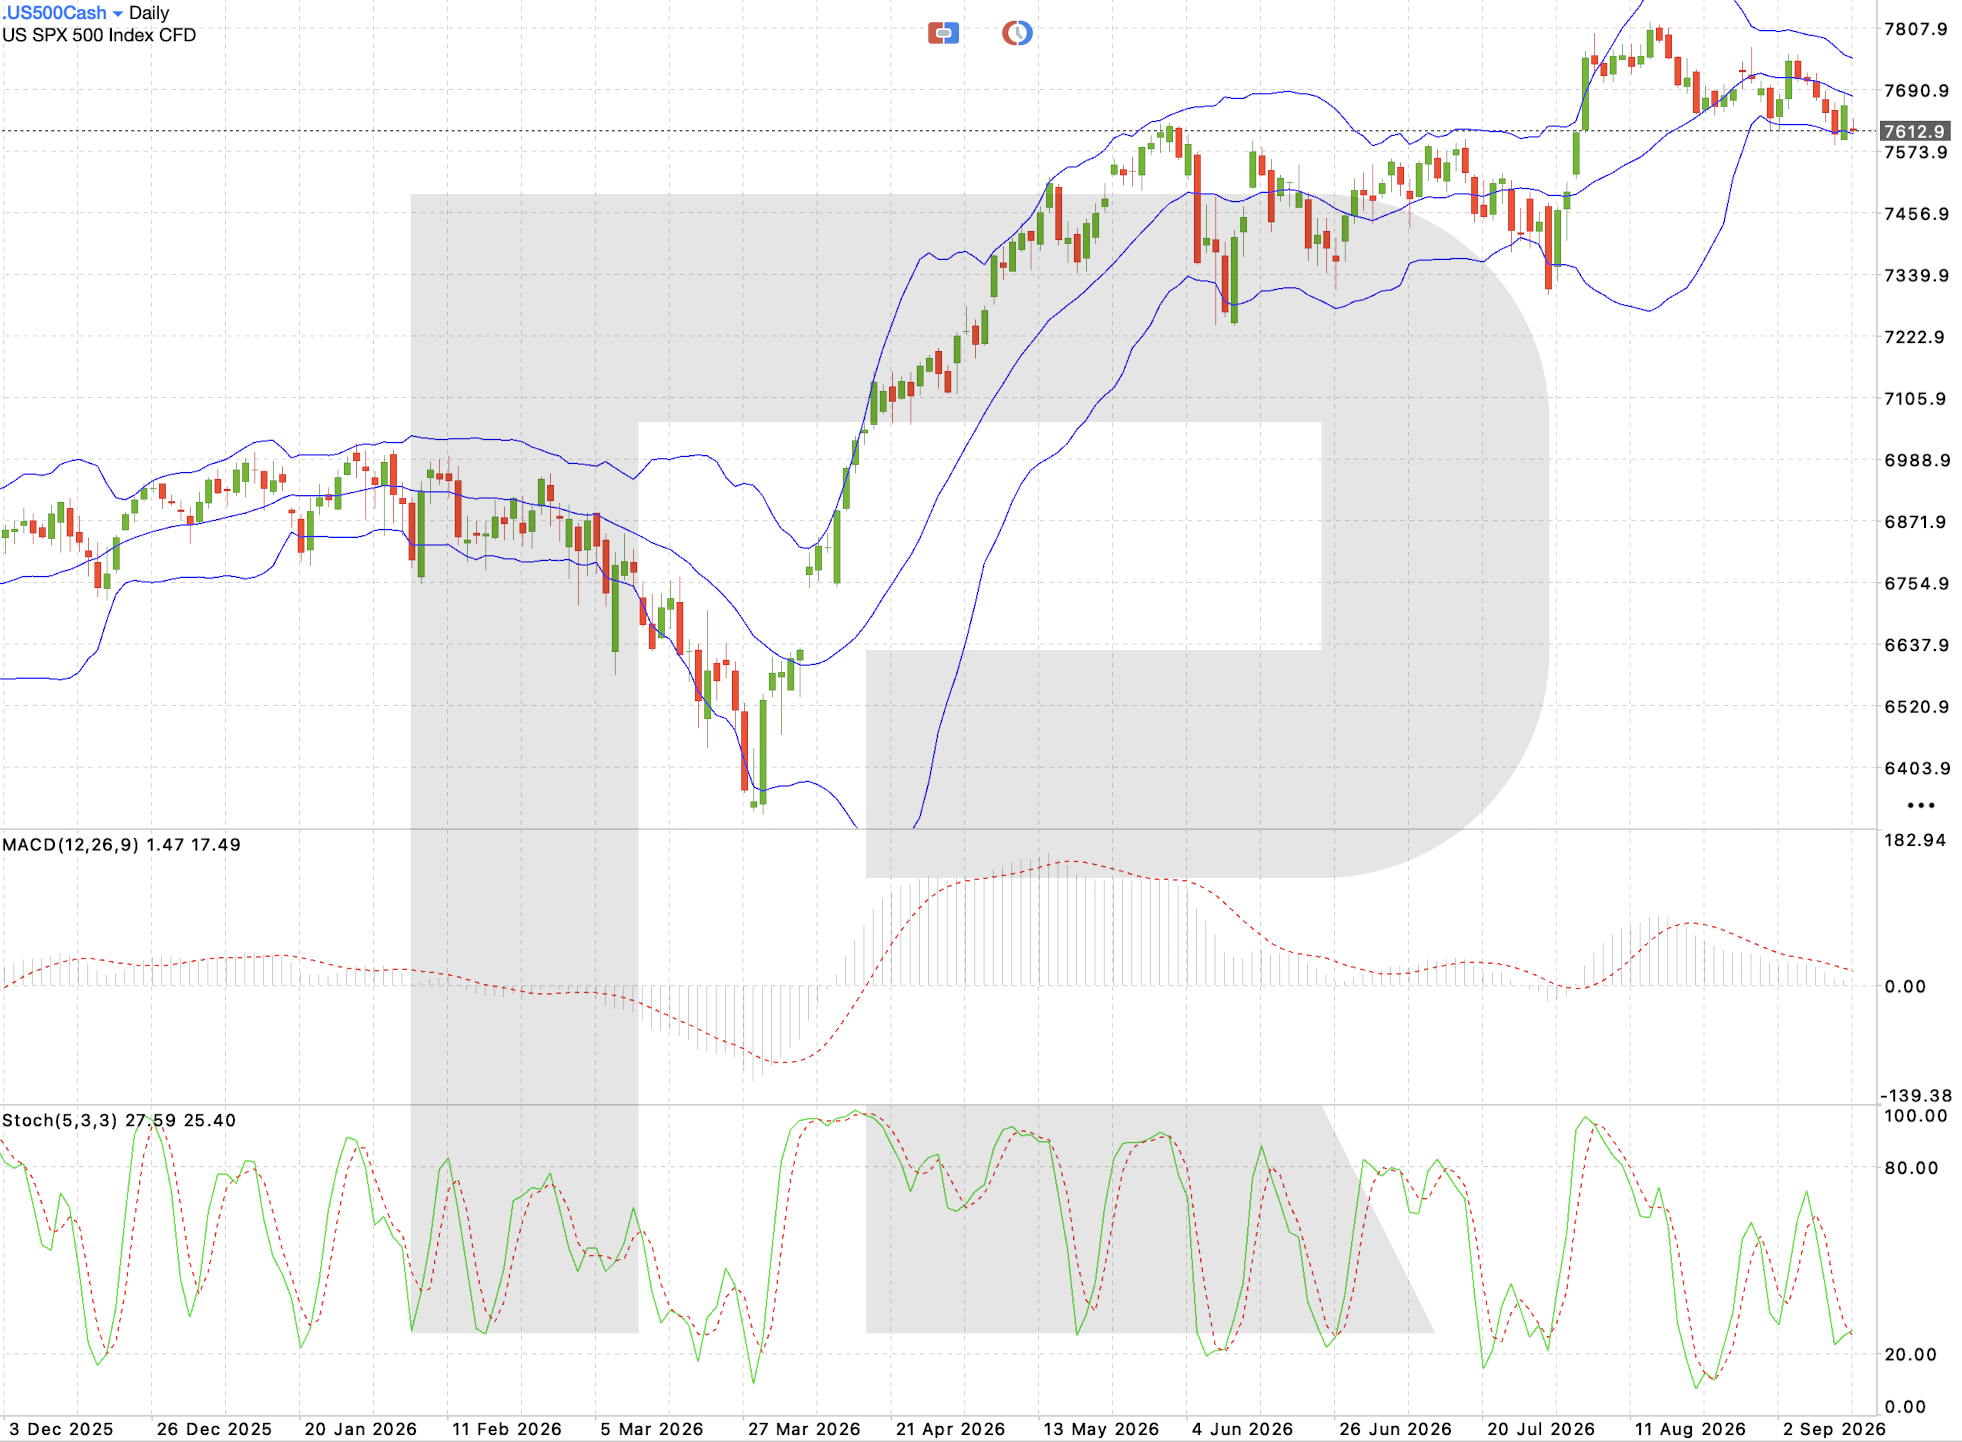Click the 27 Mar 2026 date label
The width and height of the screenshot is (1962, 1442).
(804, 1430)
